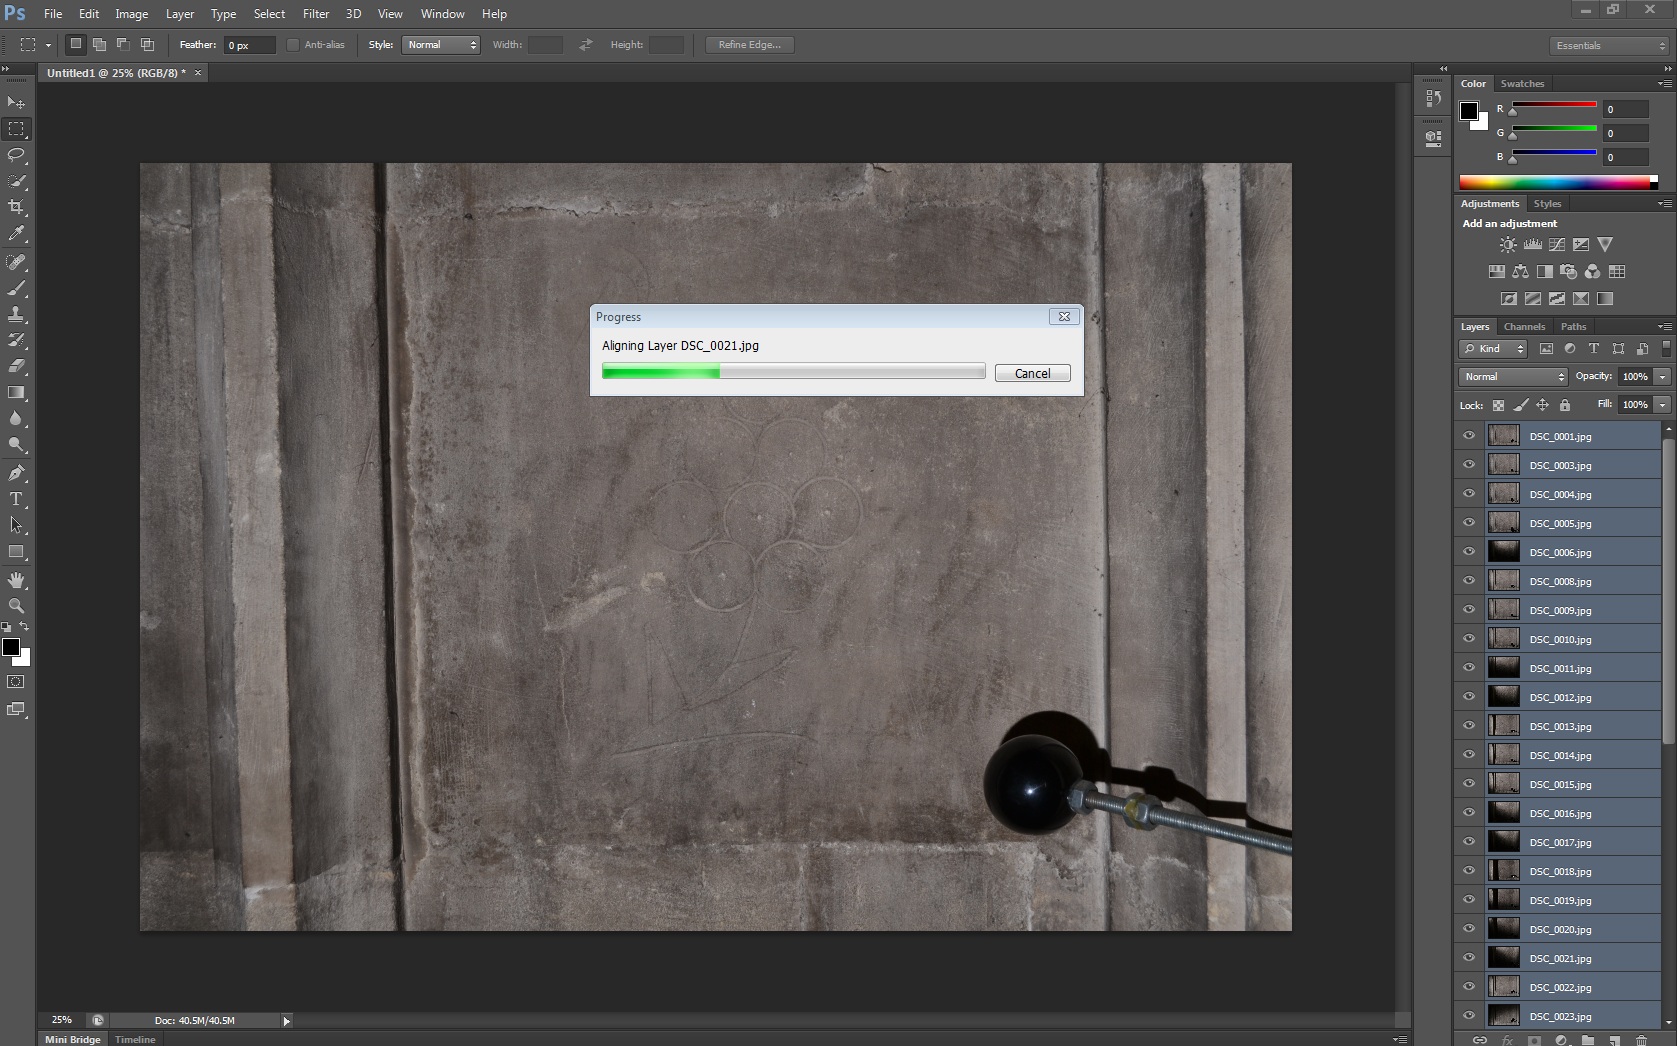Add a Brightness/Contrast adjustment
This screenshot has width=1677, height=1046.
pos(1508,245)
